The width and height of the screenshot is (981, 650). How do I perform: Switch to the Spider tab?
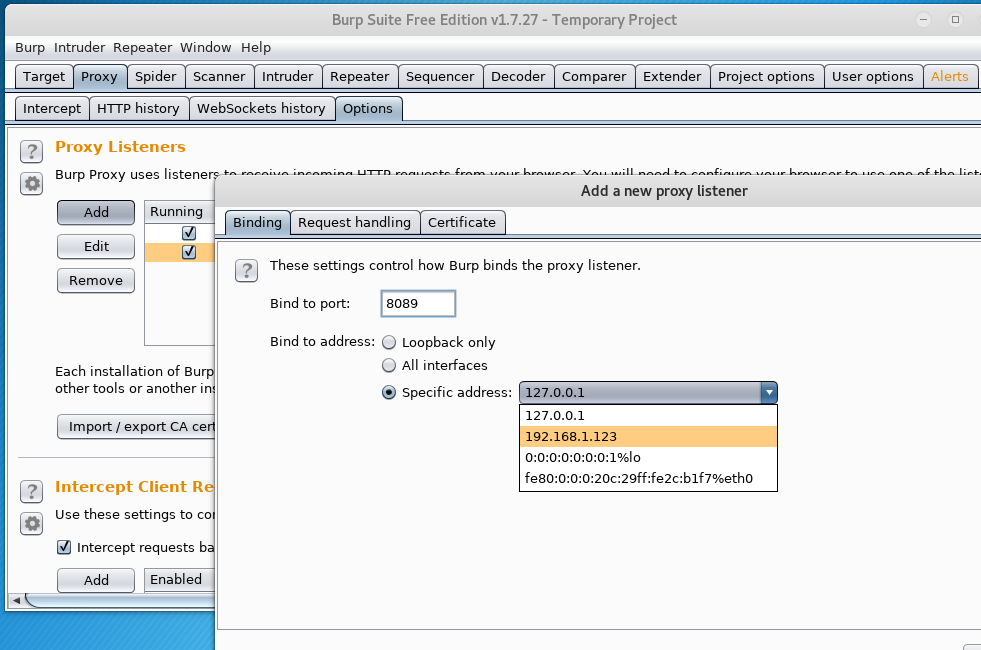[x=156, y=76]
